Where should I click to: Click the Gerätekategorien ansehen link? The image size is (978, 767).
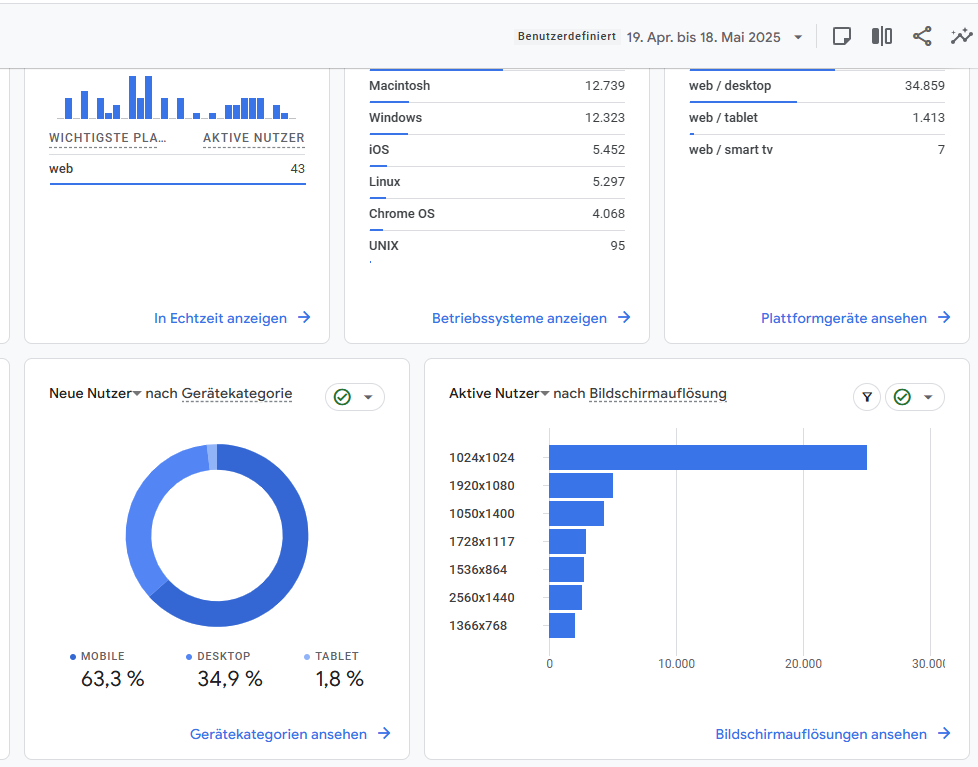point(278,734)
